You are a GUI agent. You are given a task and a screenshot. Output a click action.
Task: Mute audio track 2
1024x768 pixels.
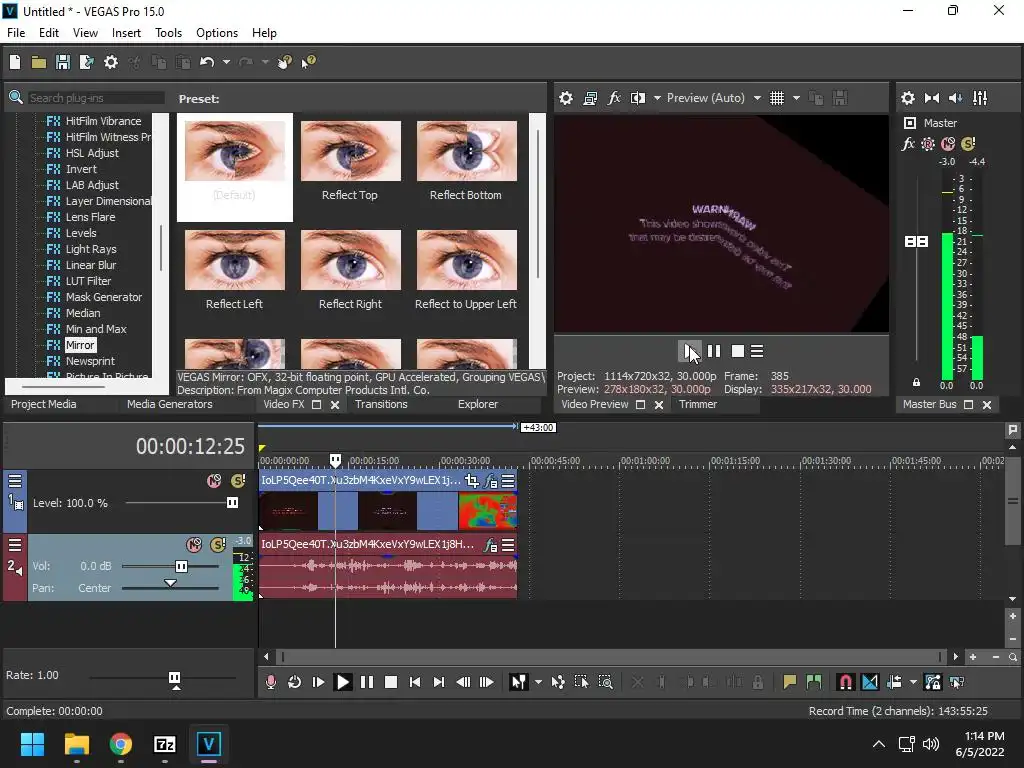point(194,544)
